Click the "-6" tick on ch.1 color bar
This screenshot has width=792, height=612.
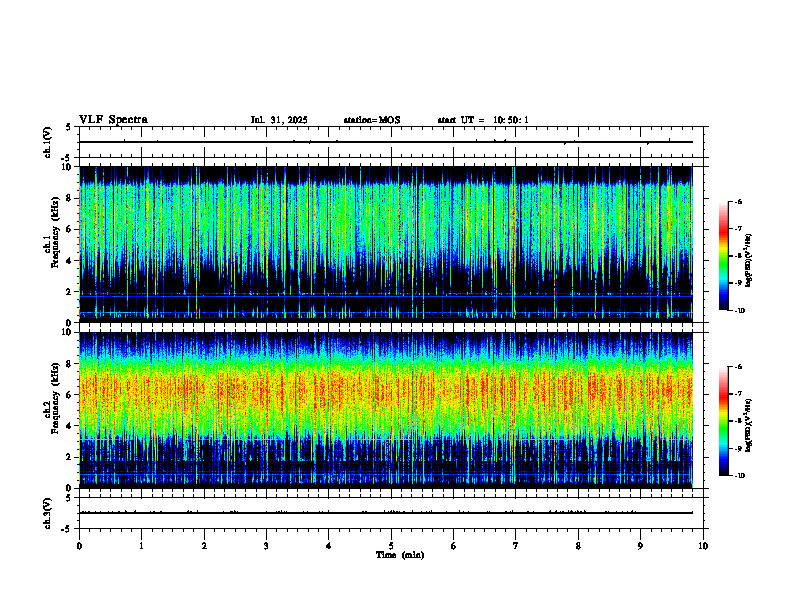click(x=738, y=202)
